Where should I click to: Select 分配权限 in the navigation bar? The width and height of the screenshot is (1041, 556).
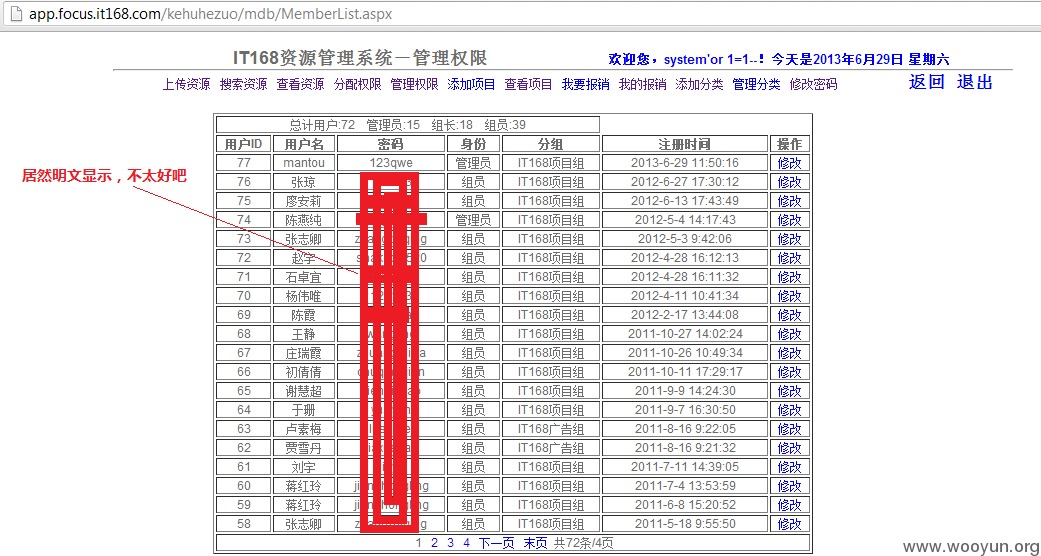coord(358,84)
